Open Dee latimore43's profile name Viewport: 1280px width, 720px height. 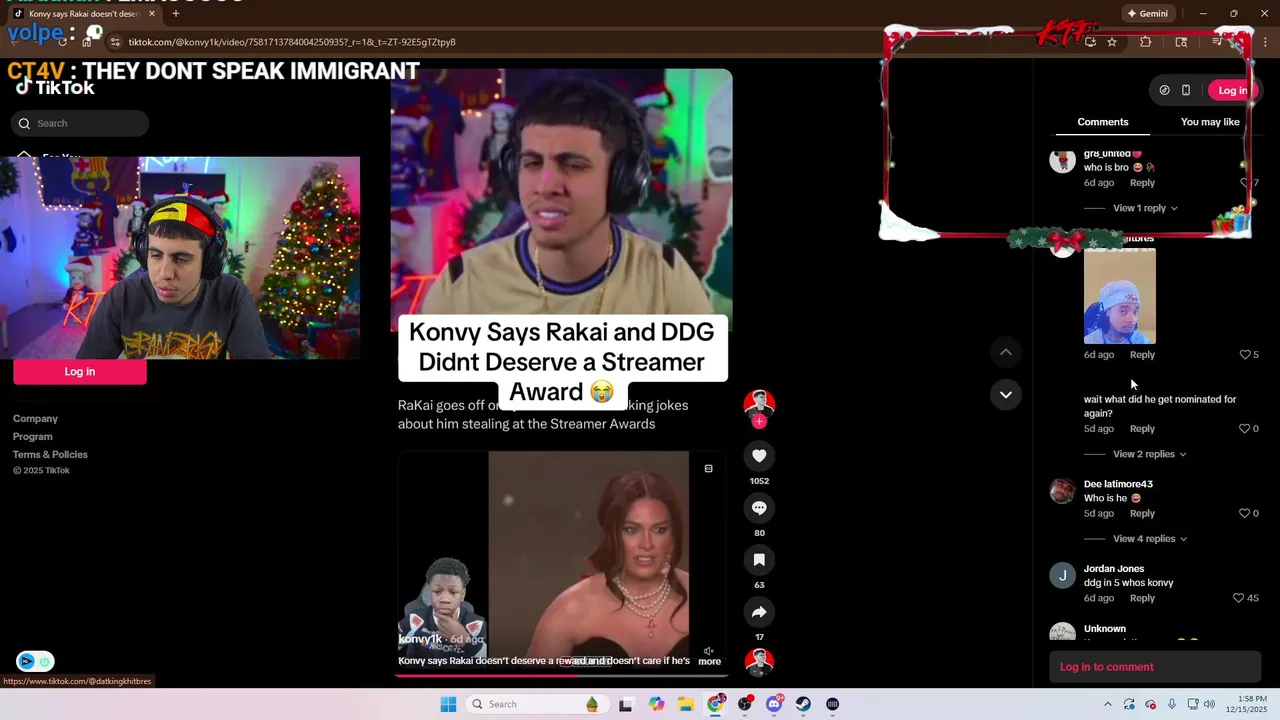[1118, 484]
